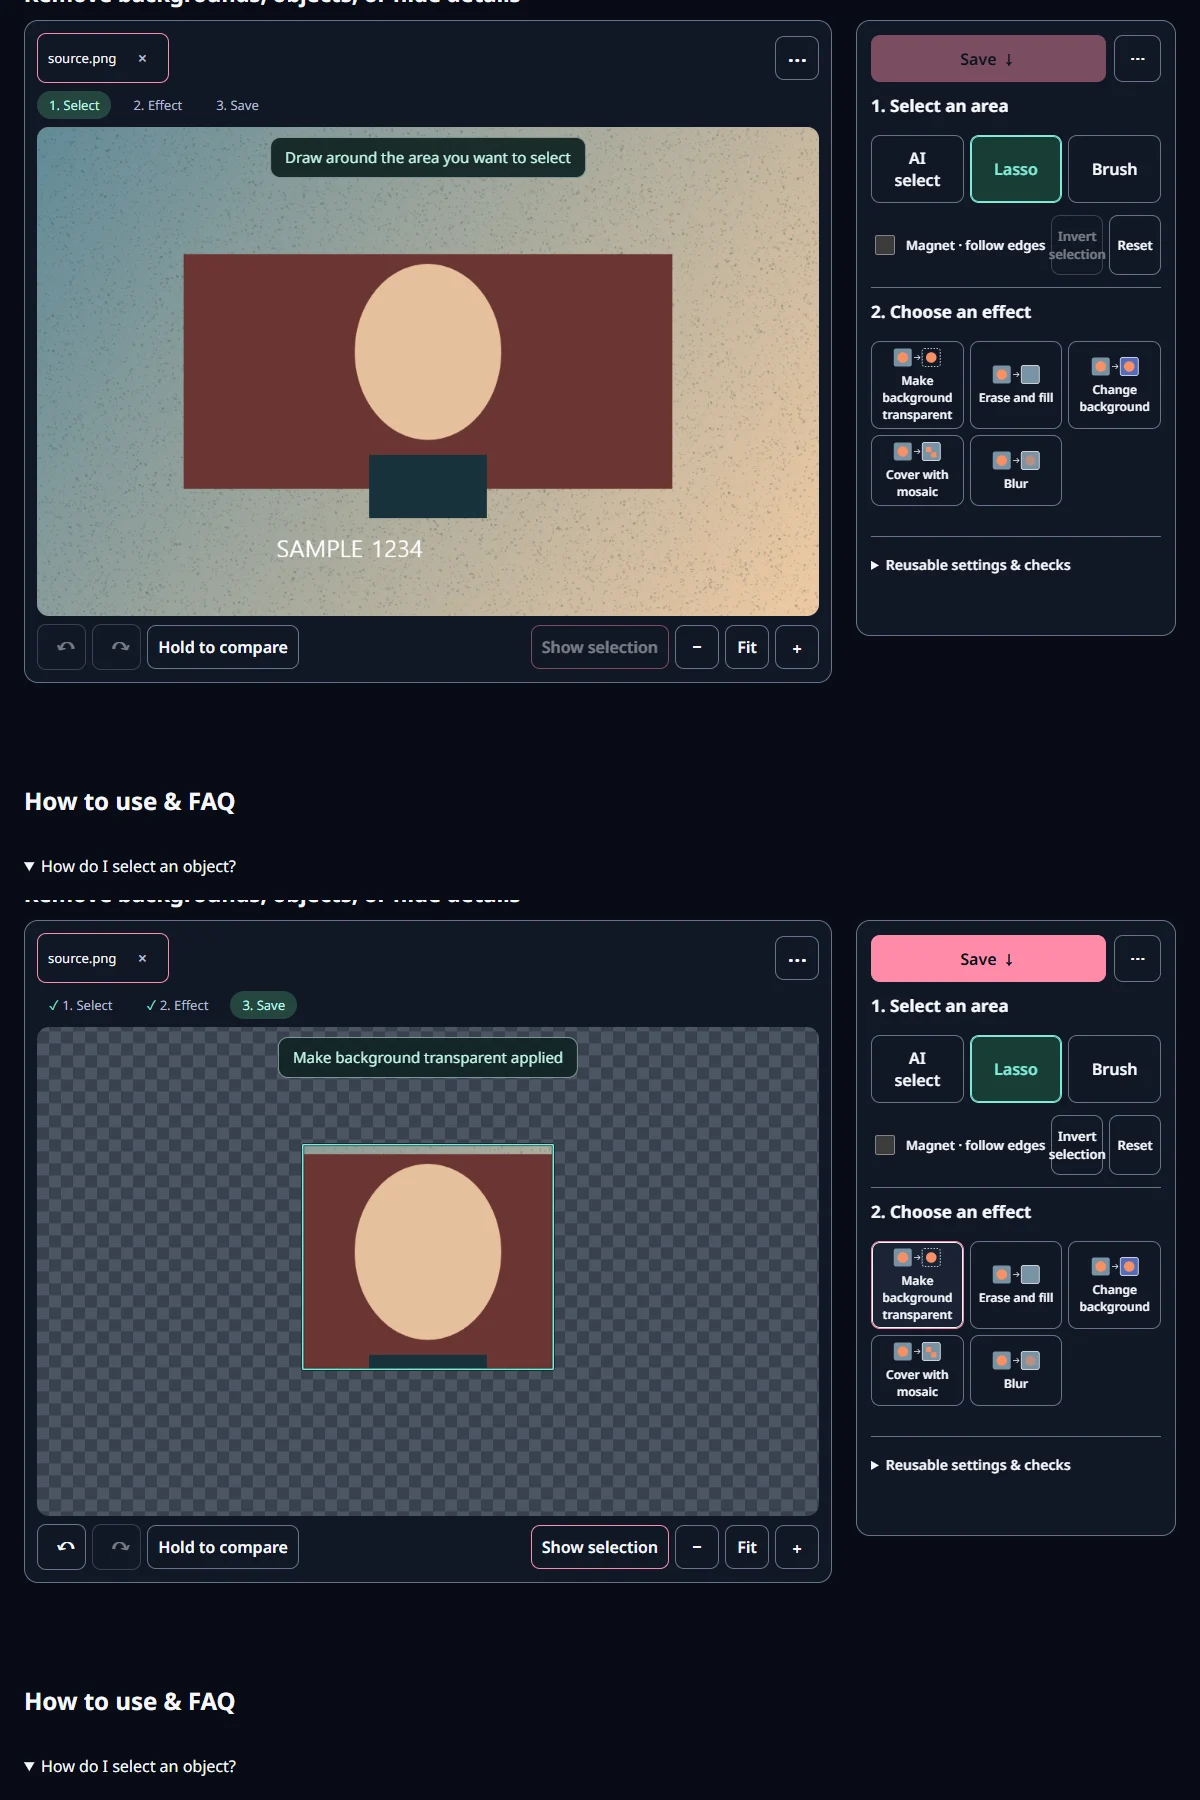The width and height of the screenshot is (1200, 1800).
Task: Select Change background effect in lower panel
Action: [x=1114, y=1285]
